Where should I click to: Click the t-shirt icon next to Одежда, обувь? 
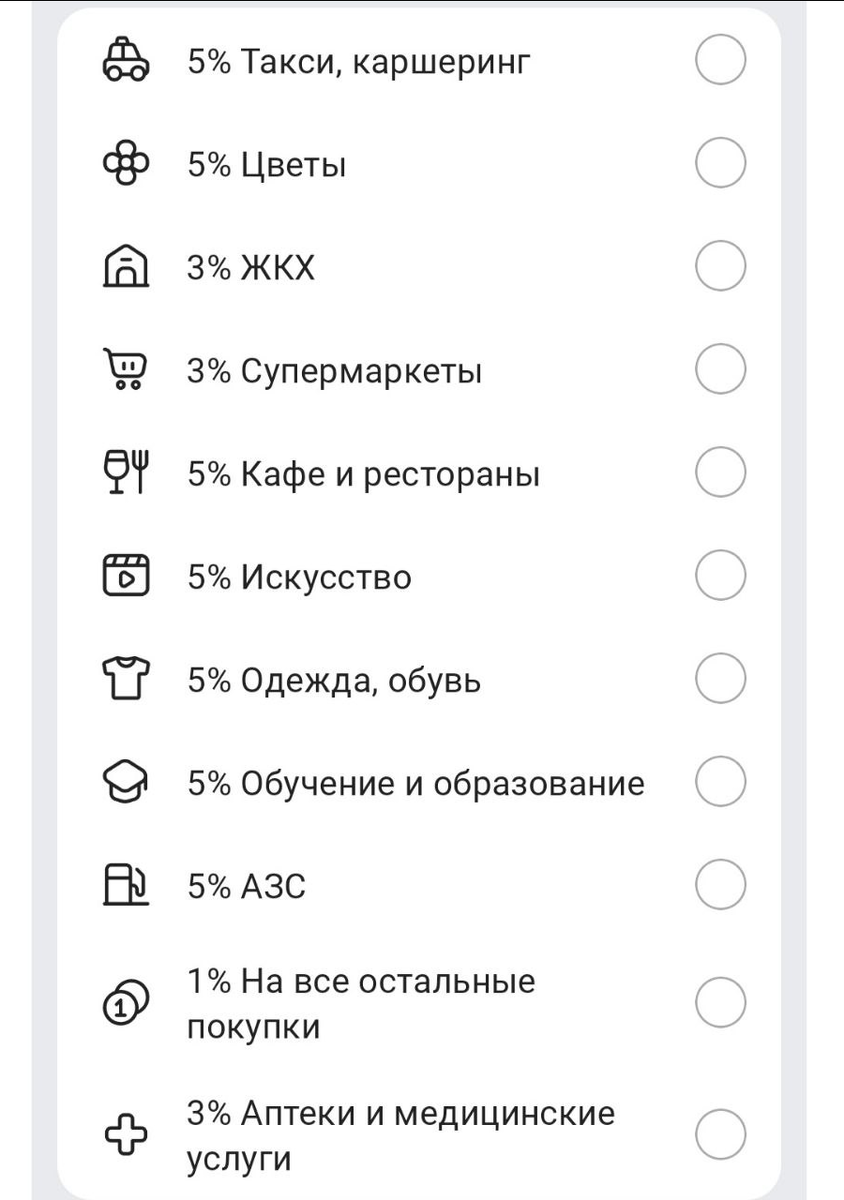pos(125,677)
